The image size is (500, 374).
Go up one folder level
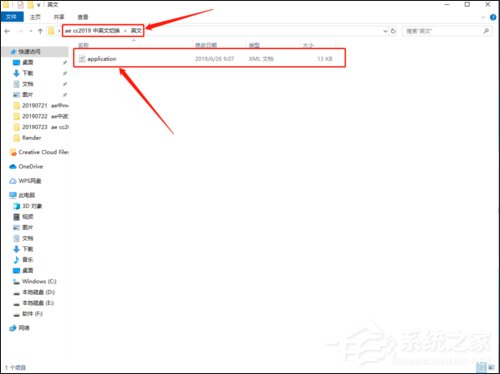[40, 31]
